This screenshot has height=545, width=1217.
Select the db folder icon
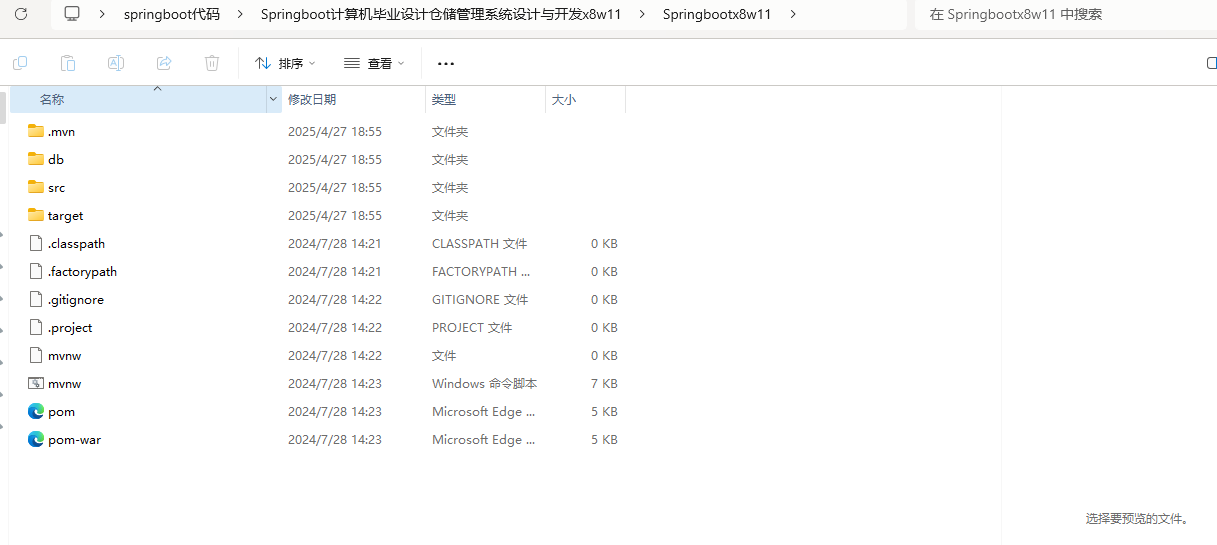click(x=37, y=159)
